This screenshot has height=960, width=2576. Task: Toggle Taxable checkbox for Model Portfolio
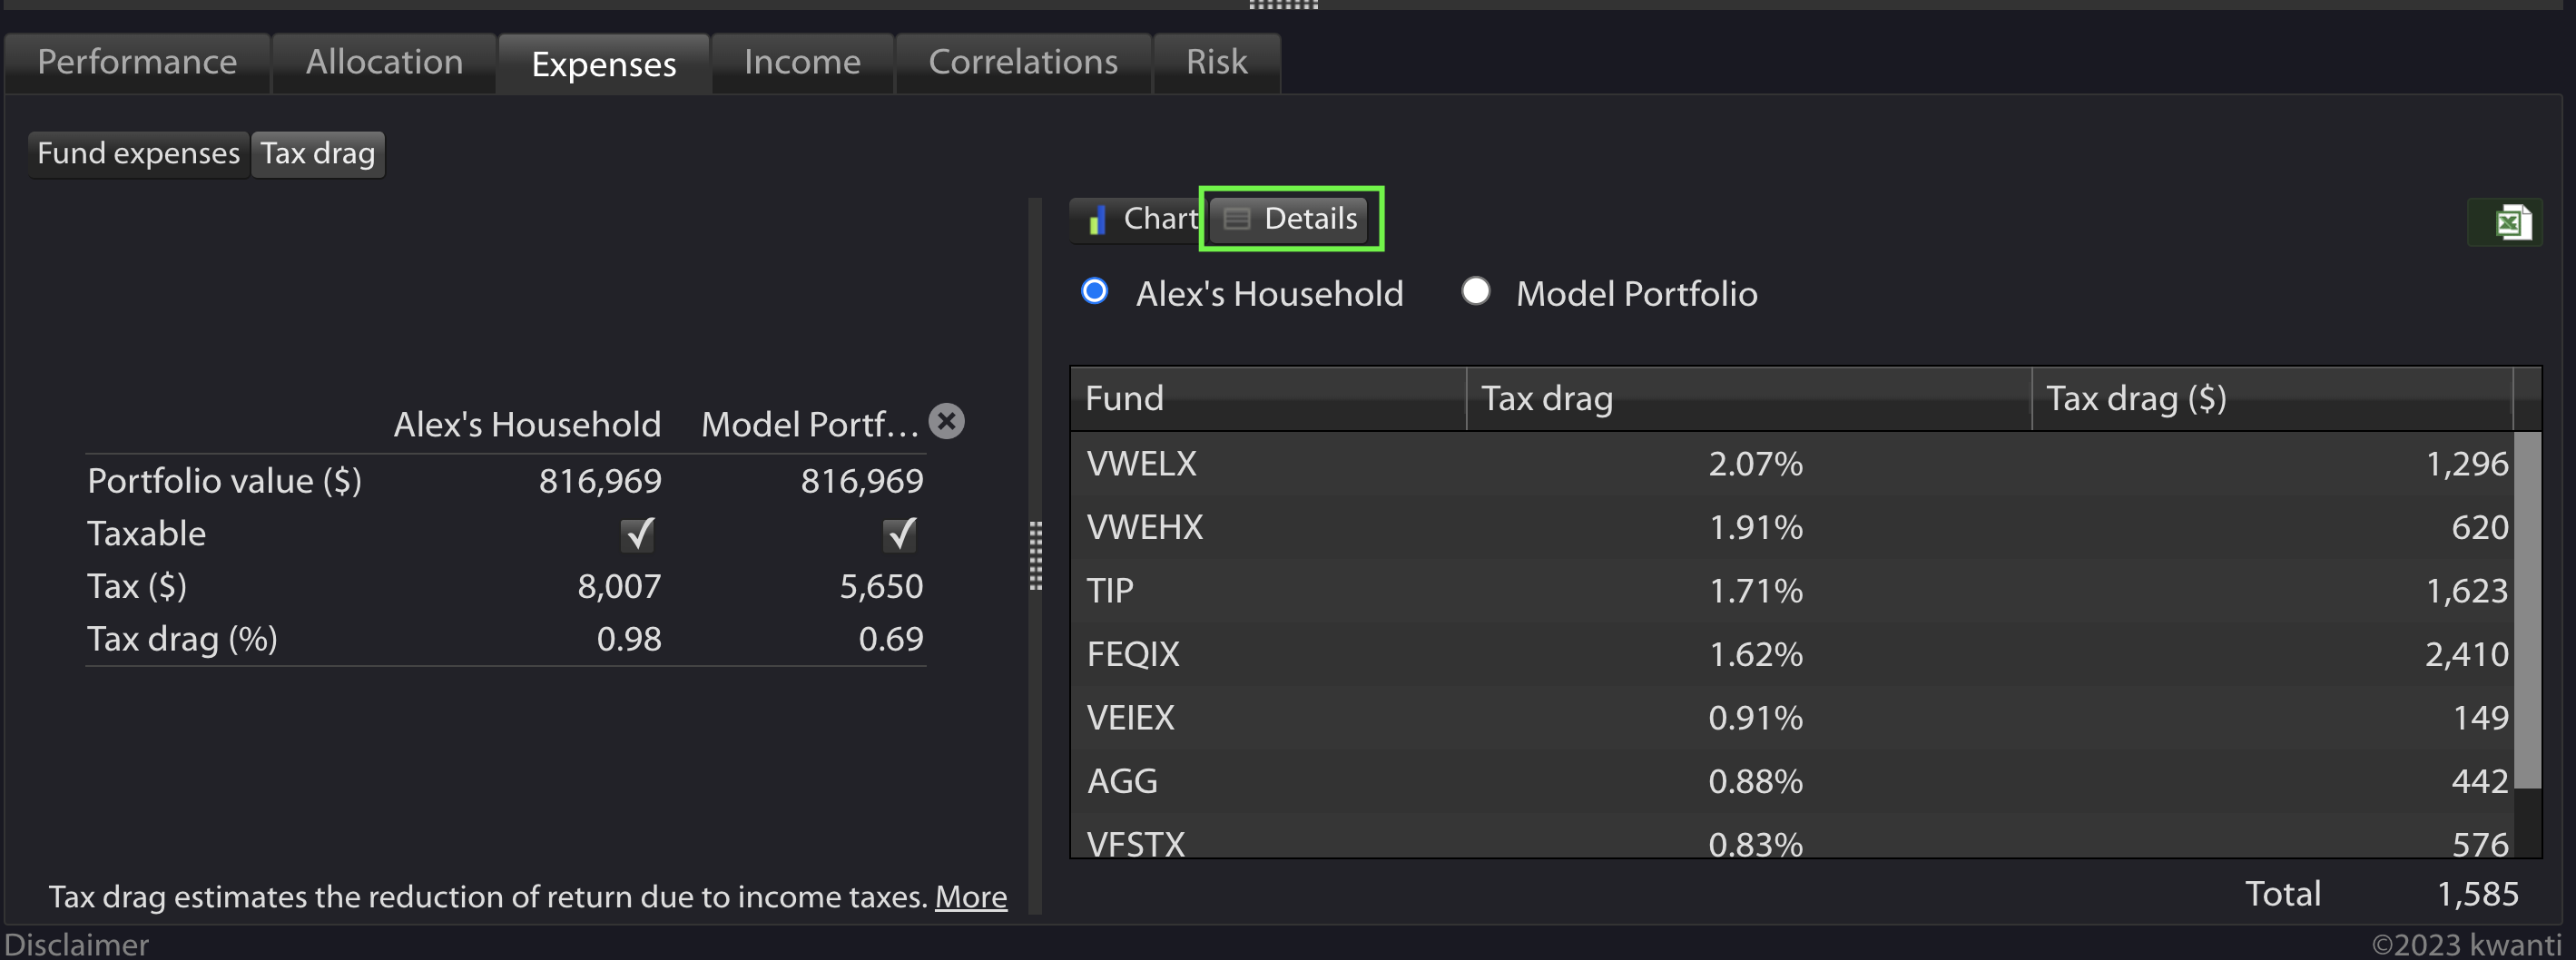click(900, 534)
